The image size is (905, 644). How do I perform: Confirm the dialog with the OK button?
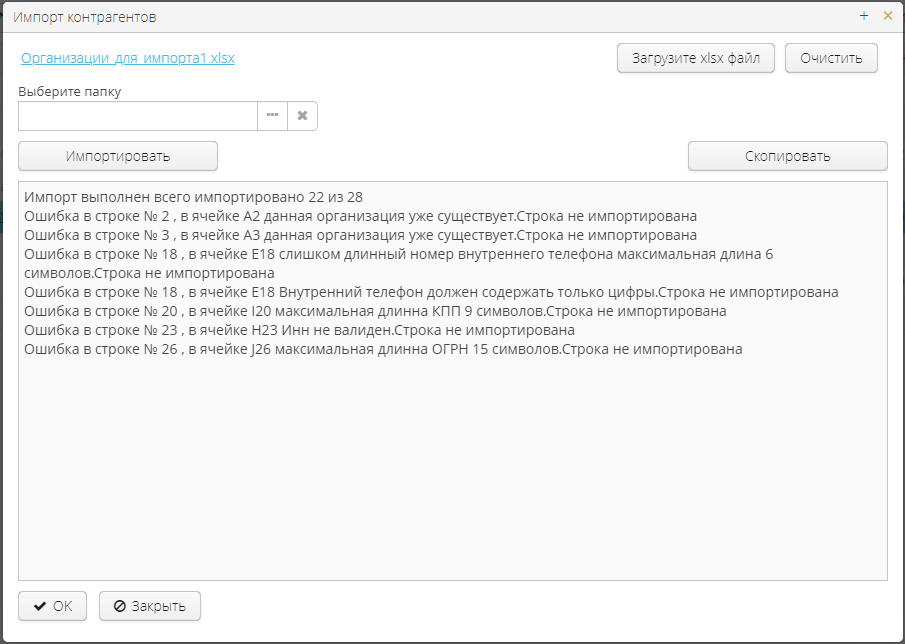pyautogui.click(x=52, y=606)
